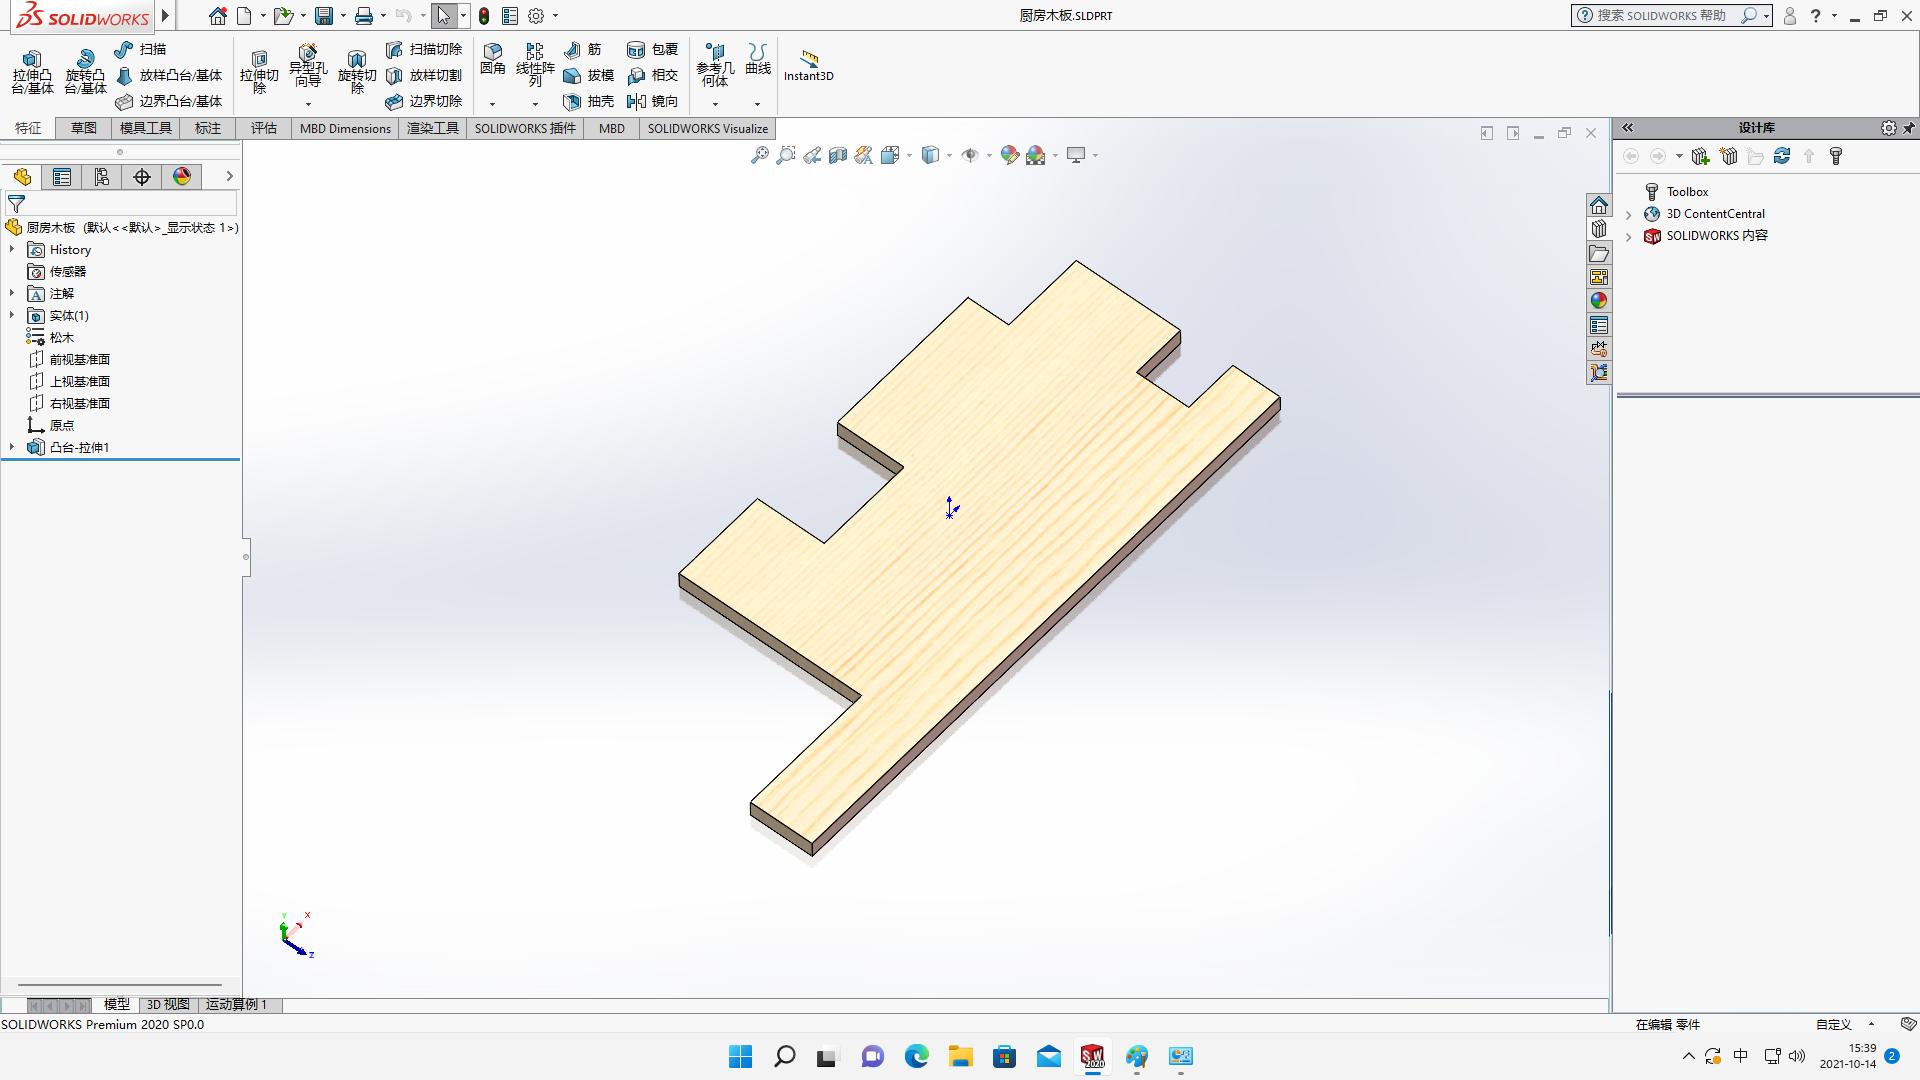This screenshot has width=1920, height=1080.
Task: Click the Rebuild traffic light icon
Action: 484,16
